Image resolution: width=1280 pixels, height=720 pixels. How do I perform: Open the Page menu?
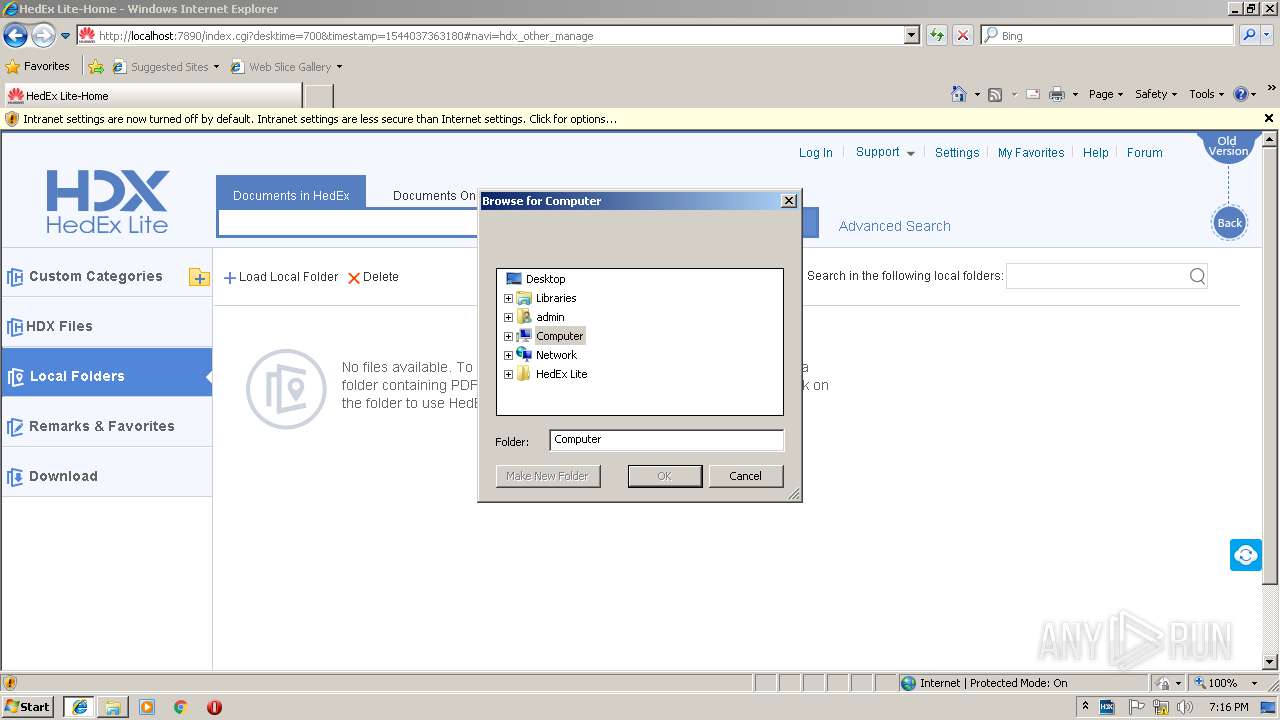[x=1105, y=94]
